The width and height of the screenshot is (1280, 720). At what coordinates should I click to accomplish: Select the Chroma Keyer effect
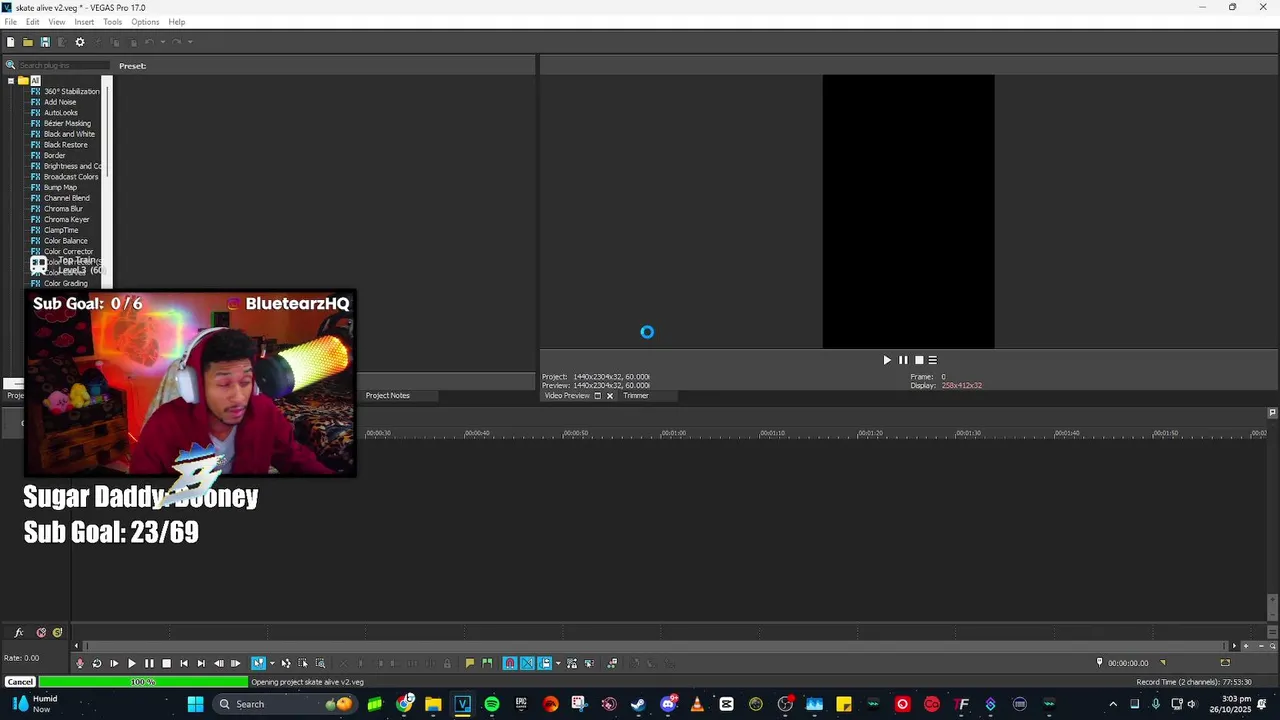coord(66,220)
